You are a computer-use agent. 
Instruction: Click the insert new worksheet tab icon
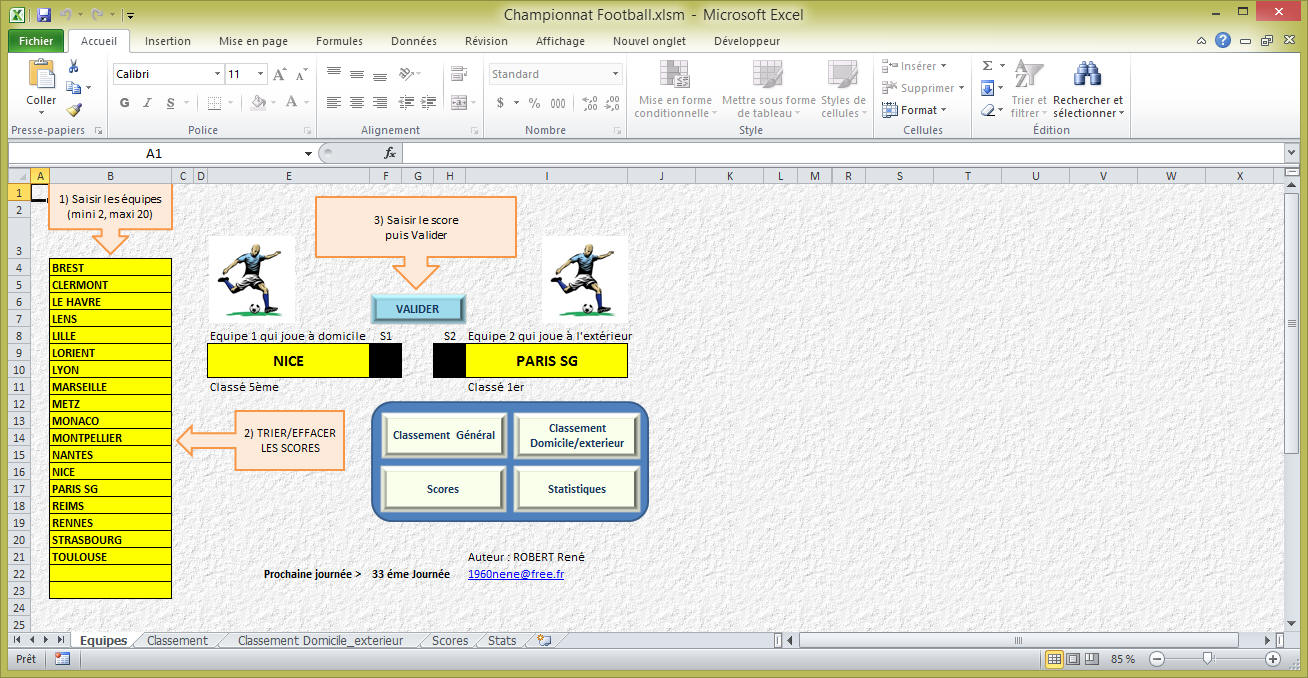point(544,640)
